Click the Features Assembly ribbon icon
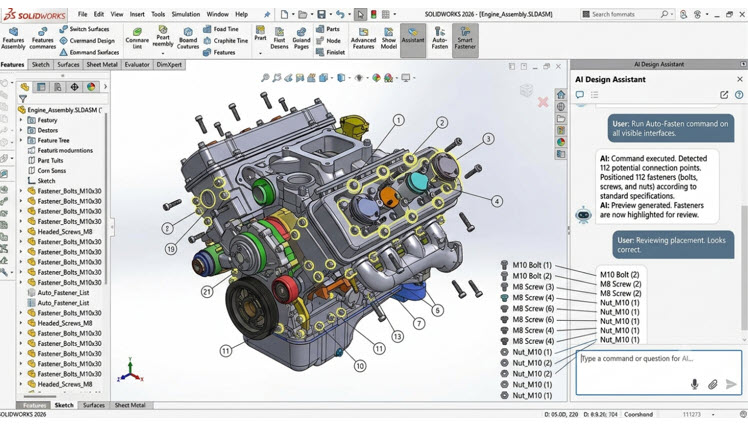The image size is (748, 424). pos(13,38)
